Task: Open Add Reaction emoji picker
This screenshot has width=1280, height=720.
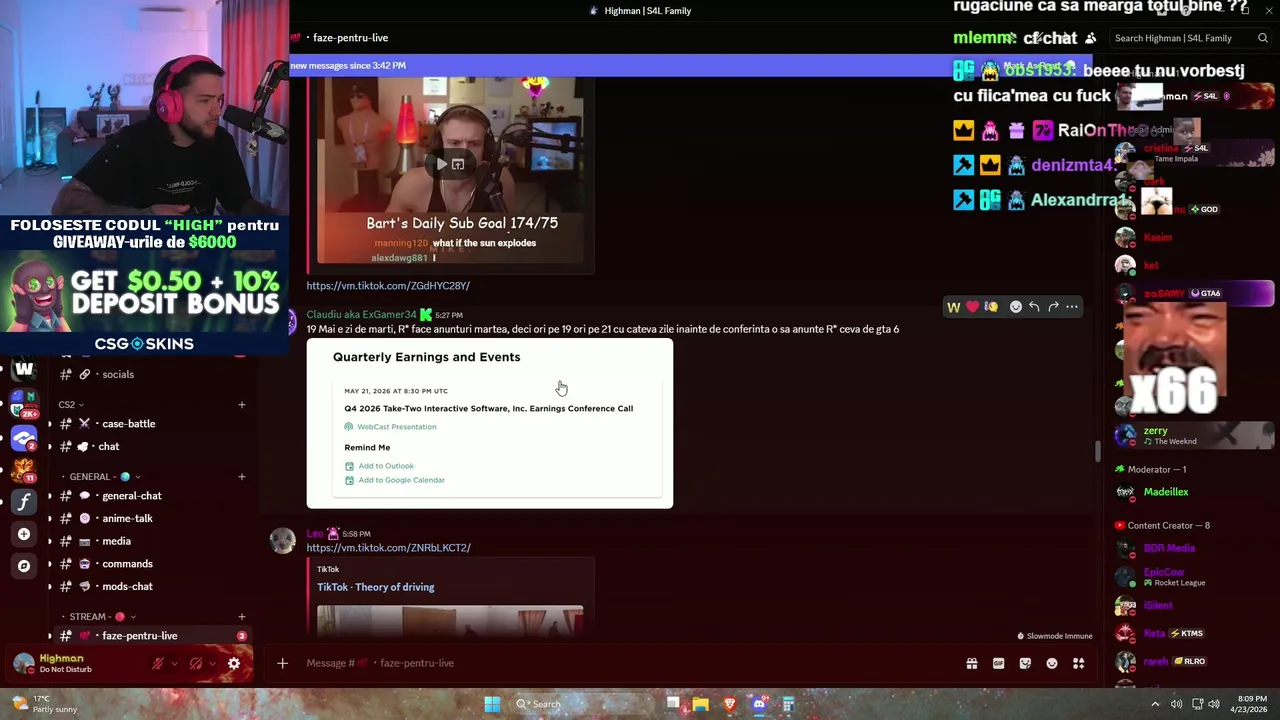Action: (x=1015, y=307)
